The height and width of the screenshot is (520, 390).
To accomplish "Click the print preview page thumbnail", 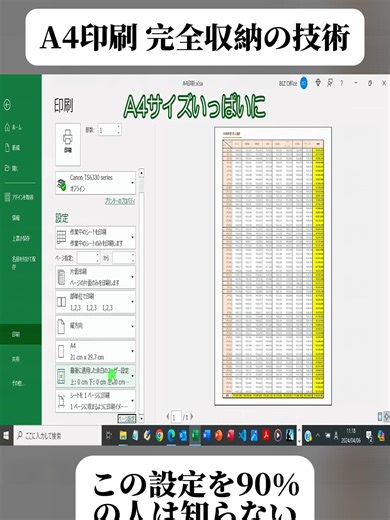I will (273, 266).
